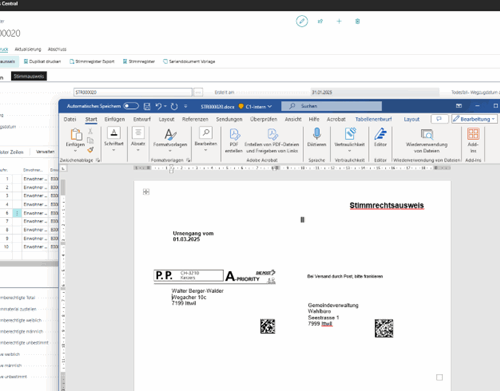This screenshot has width=500, height=391.
Task: Click the tab selector at ruler corner
Action: point(63,169)
